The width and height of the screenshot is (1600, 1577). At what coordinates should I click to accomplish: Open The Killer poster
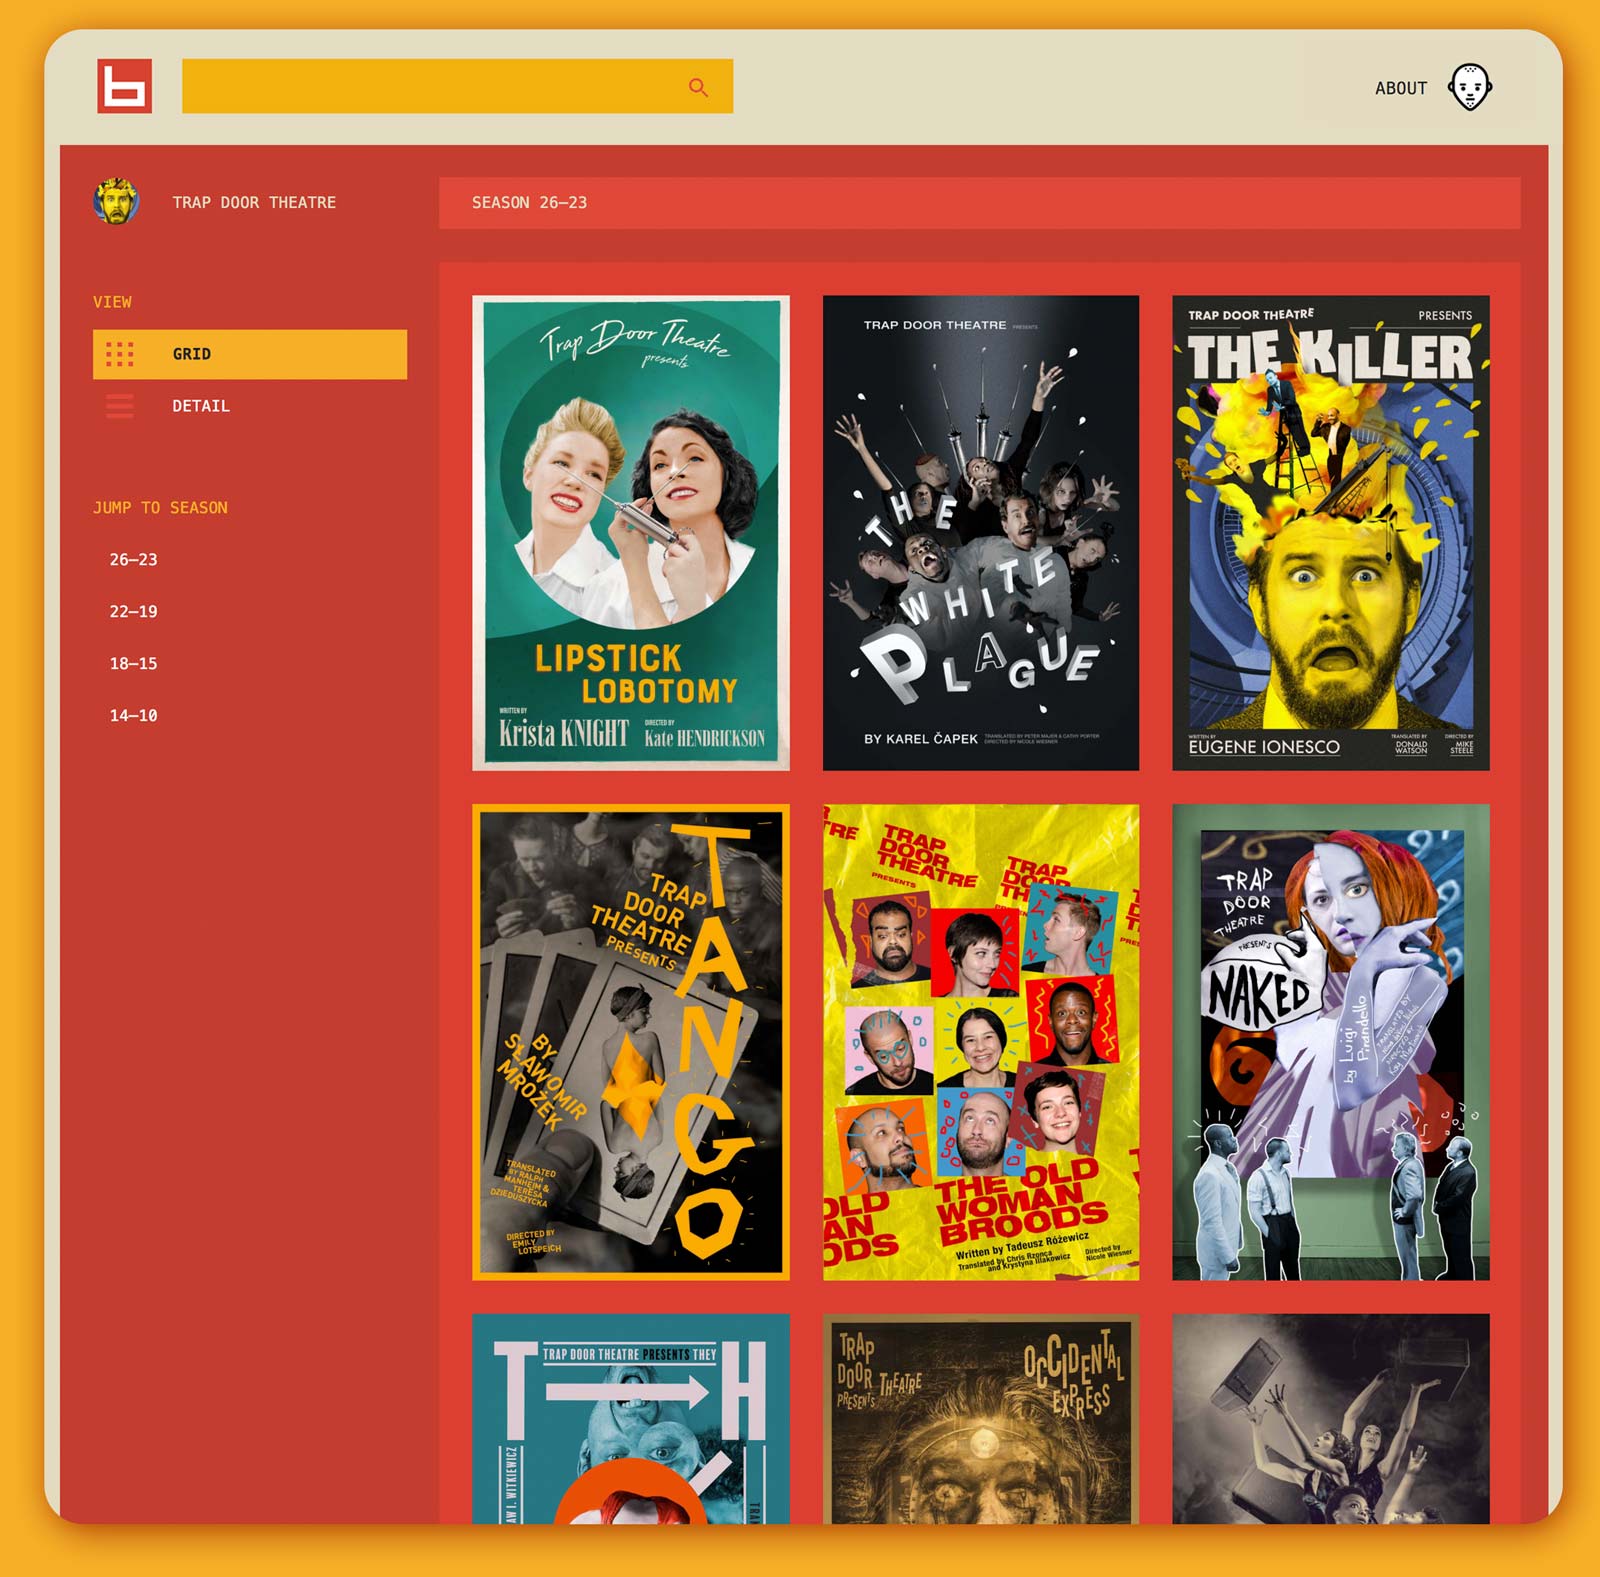coord(1331,533)
